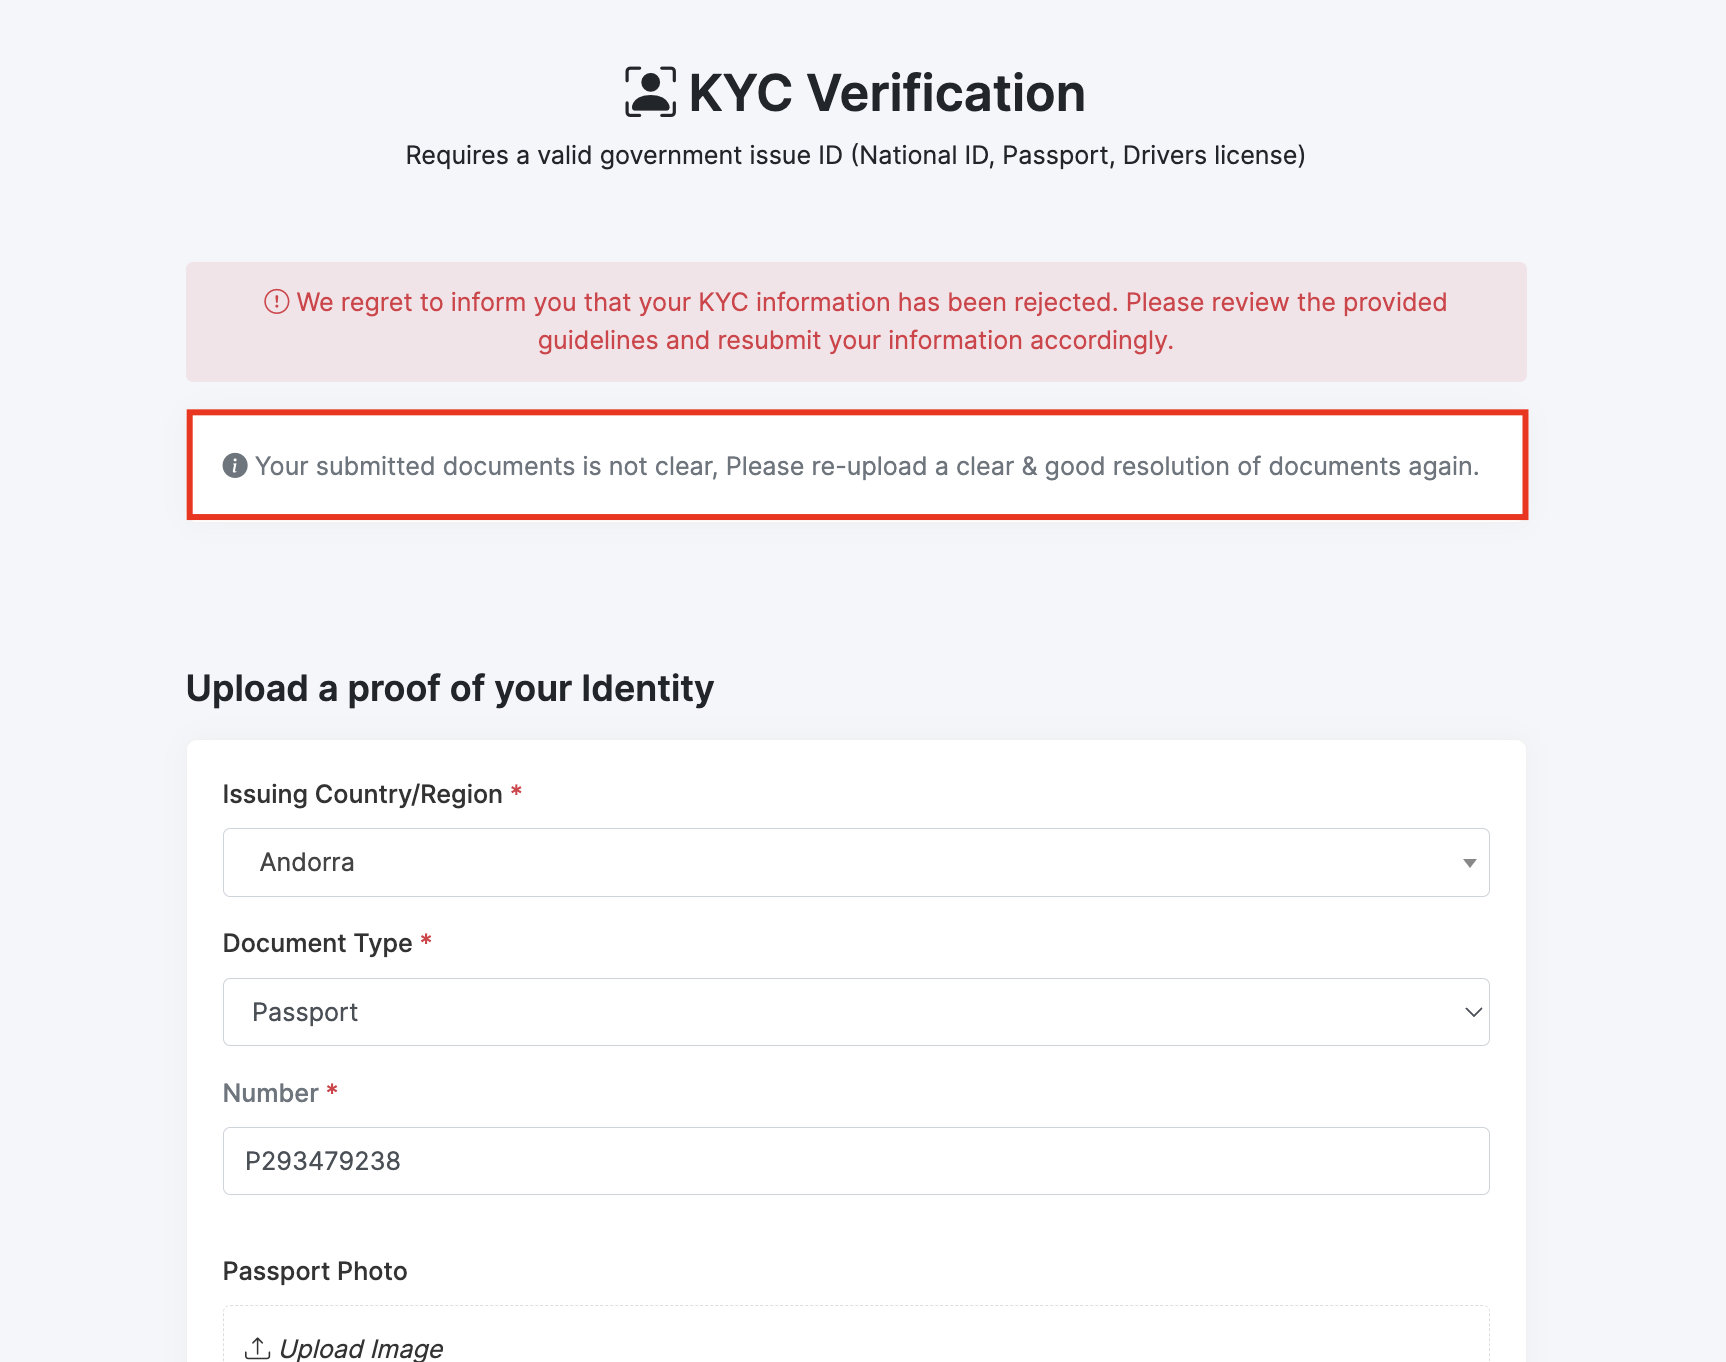The height and width of the screenshot is (1362, 1726).
Task: Click the documents not clear notice text
Action: [866, 466]
